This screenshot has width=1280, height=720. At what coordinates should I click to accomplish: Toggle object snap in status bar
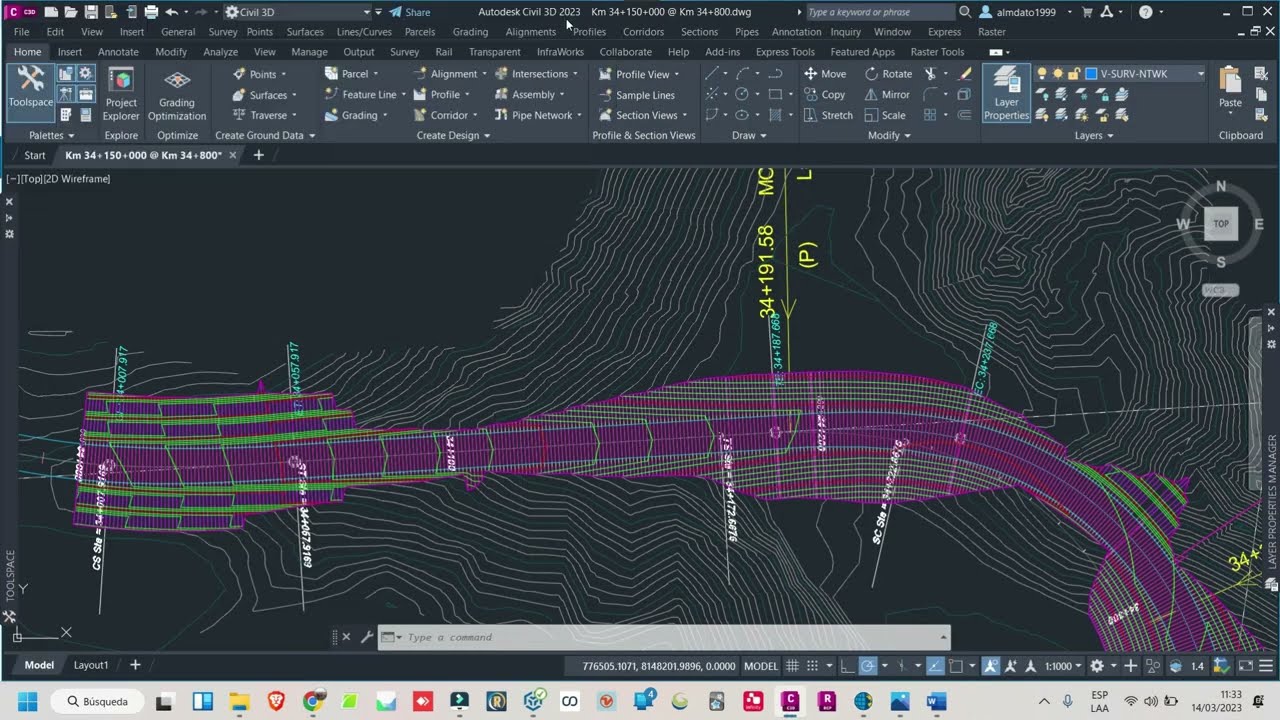point(956,666)
